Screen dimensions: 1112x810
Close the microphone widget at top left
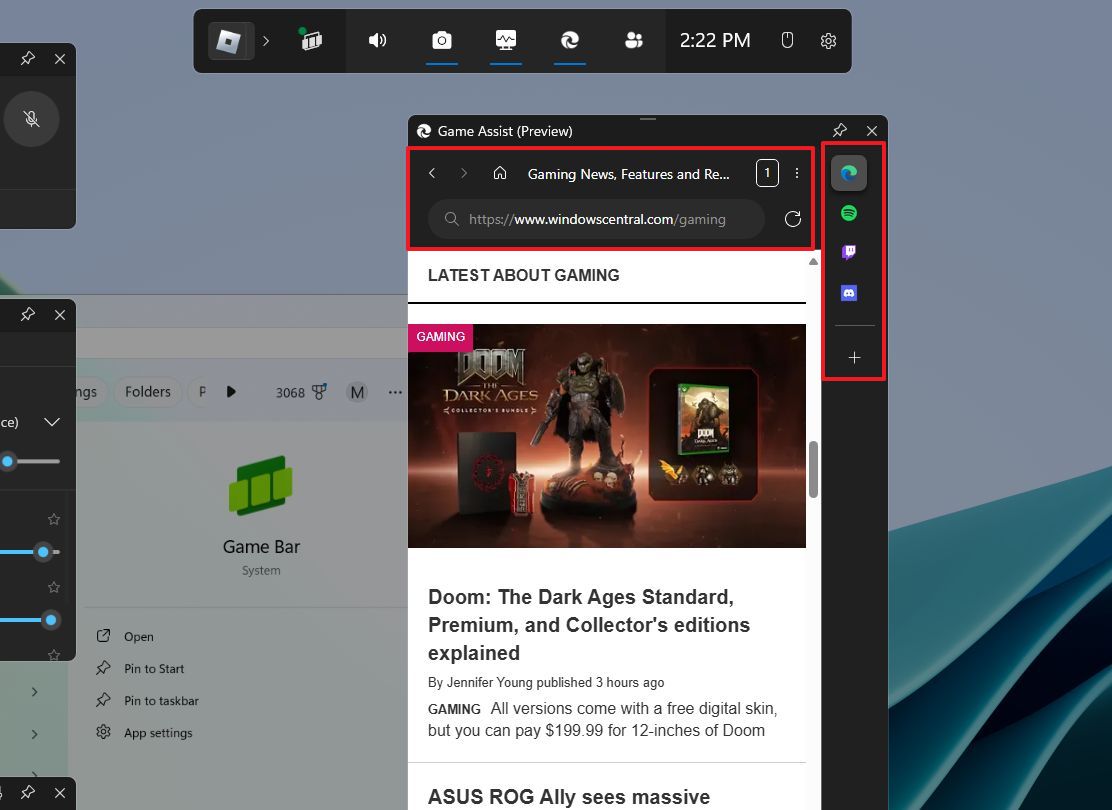[x=60, y=59]
